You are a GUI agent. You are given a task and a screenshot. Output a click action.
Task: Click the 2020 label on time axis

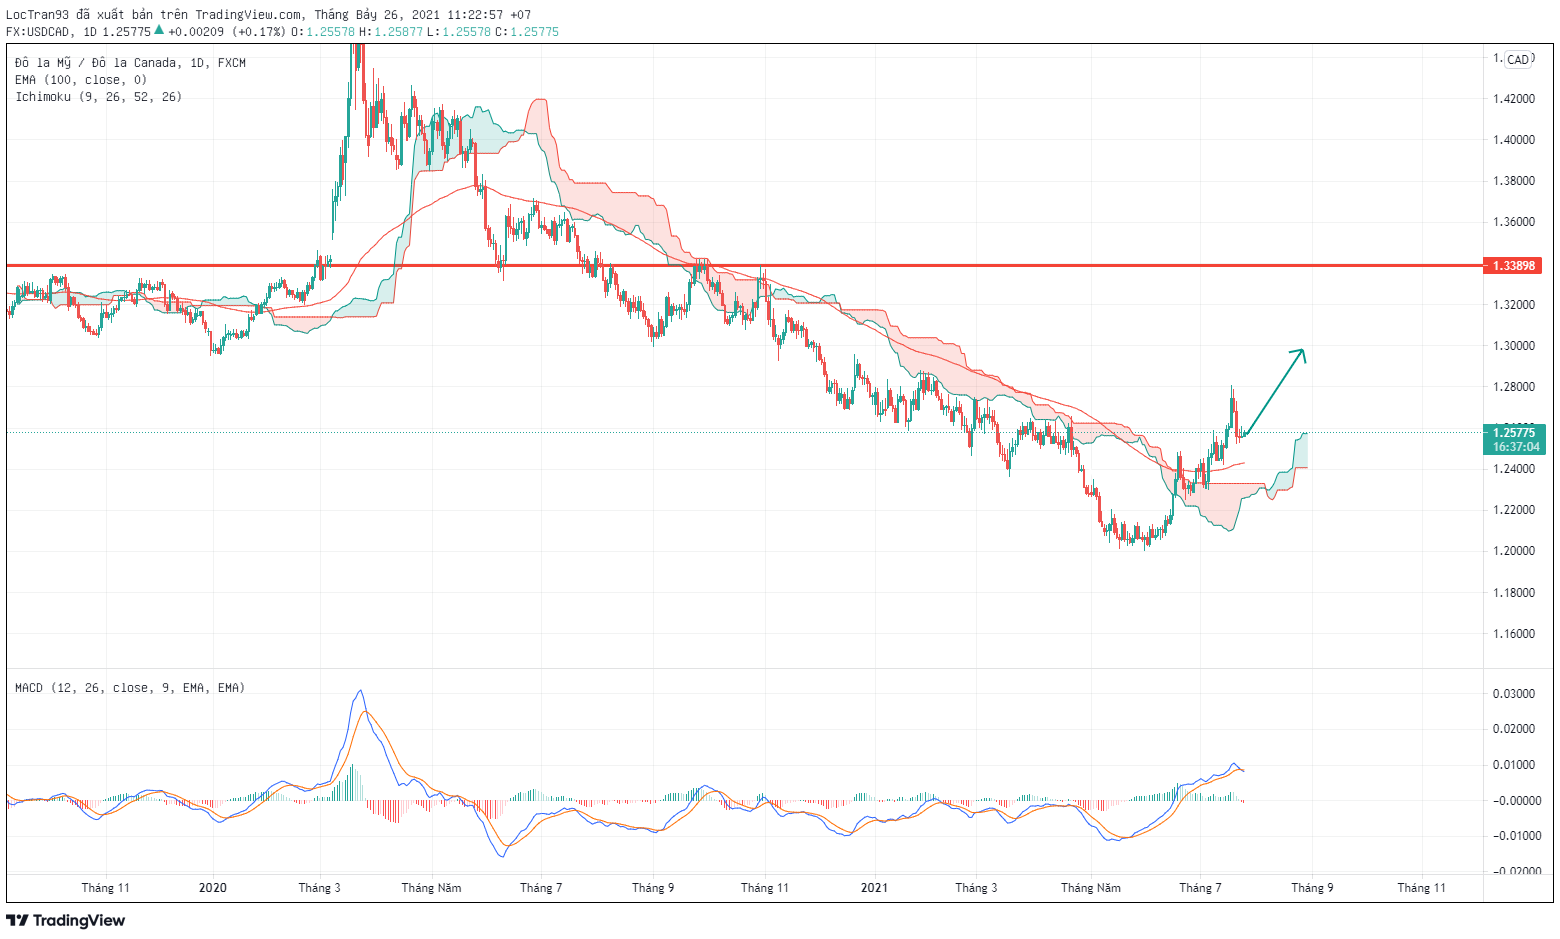pos(213,888)
